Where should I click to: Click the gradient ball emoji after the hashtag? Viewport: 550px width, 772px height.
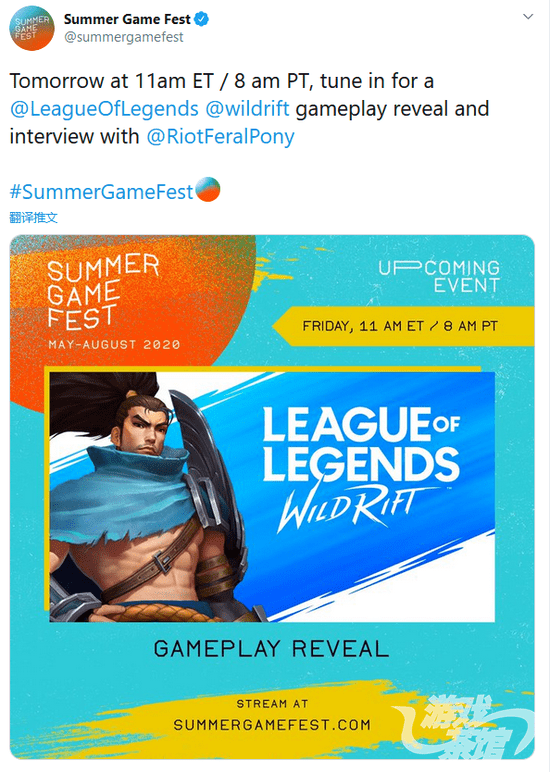(208, 190)
